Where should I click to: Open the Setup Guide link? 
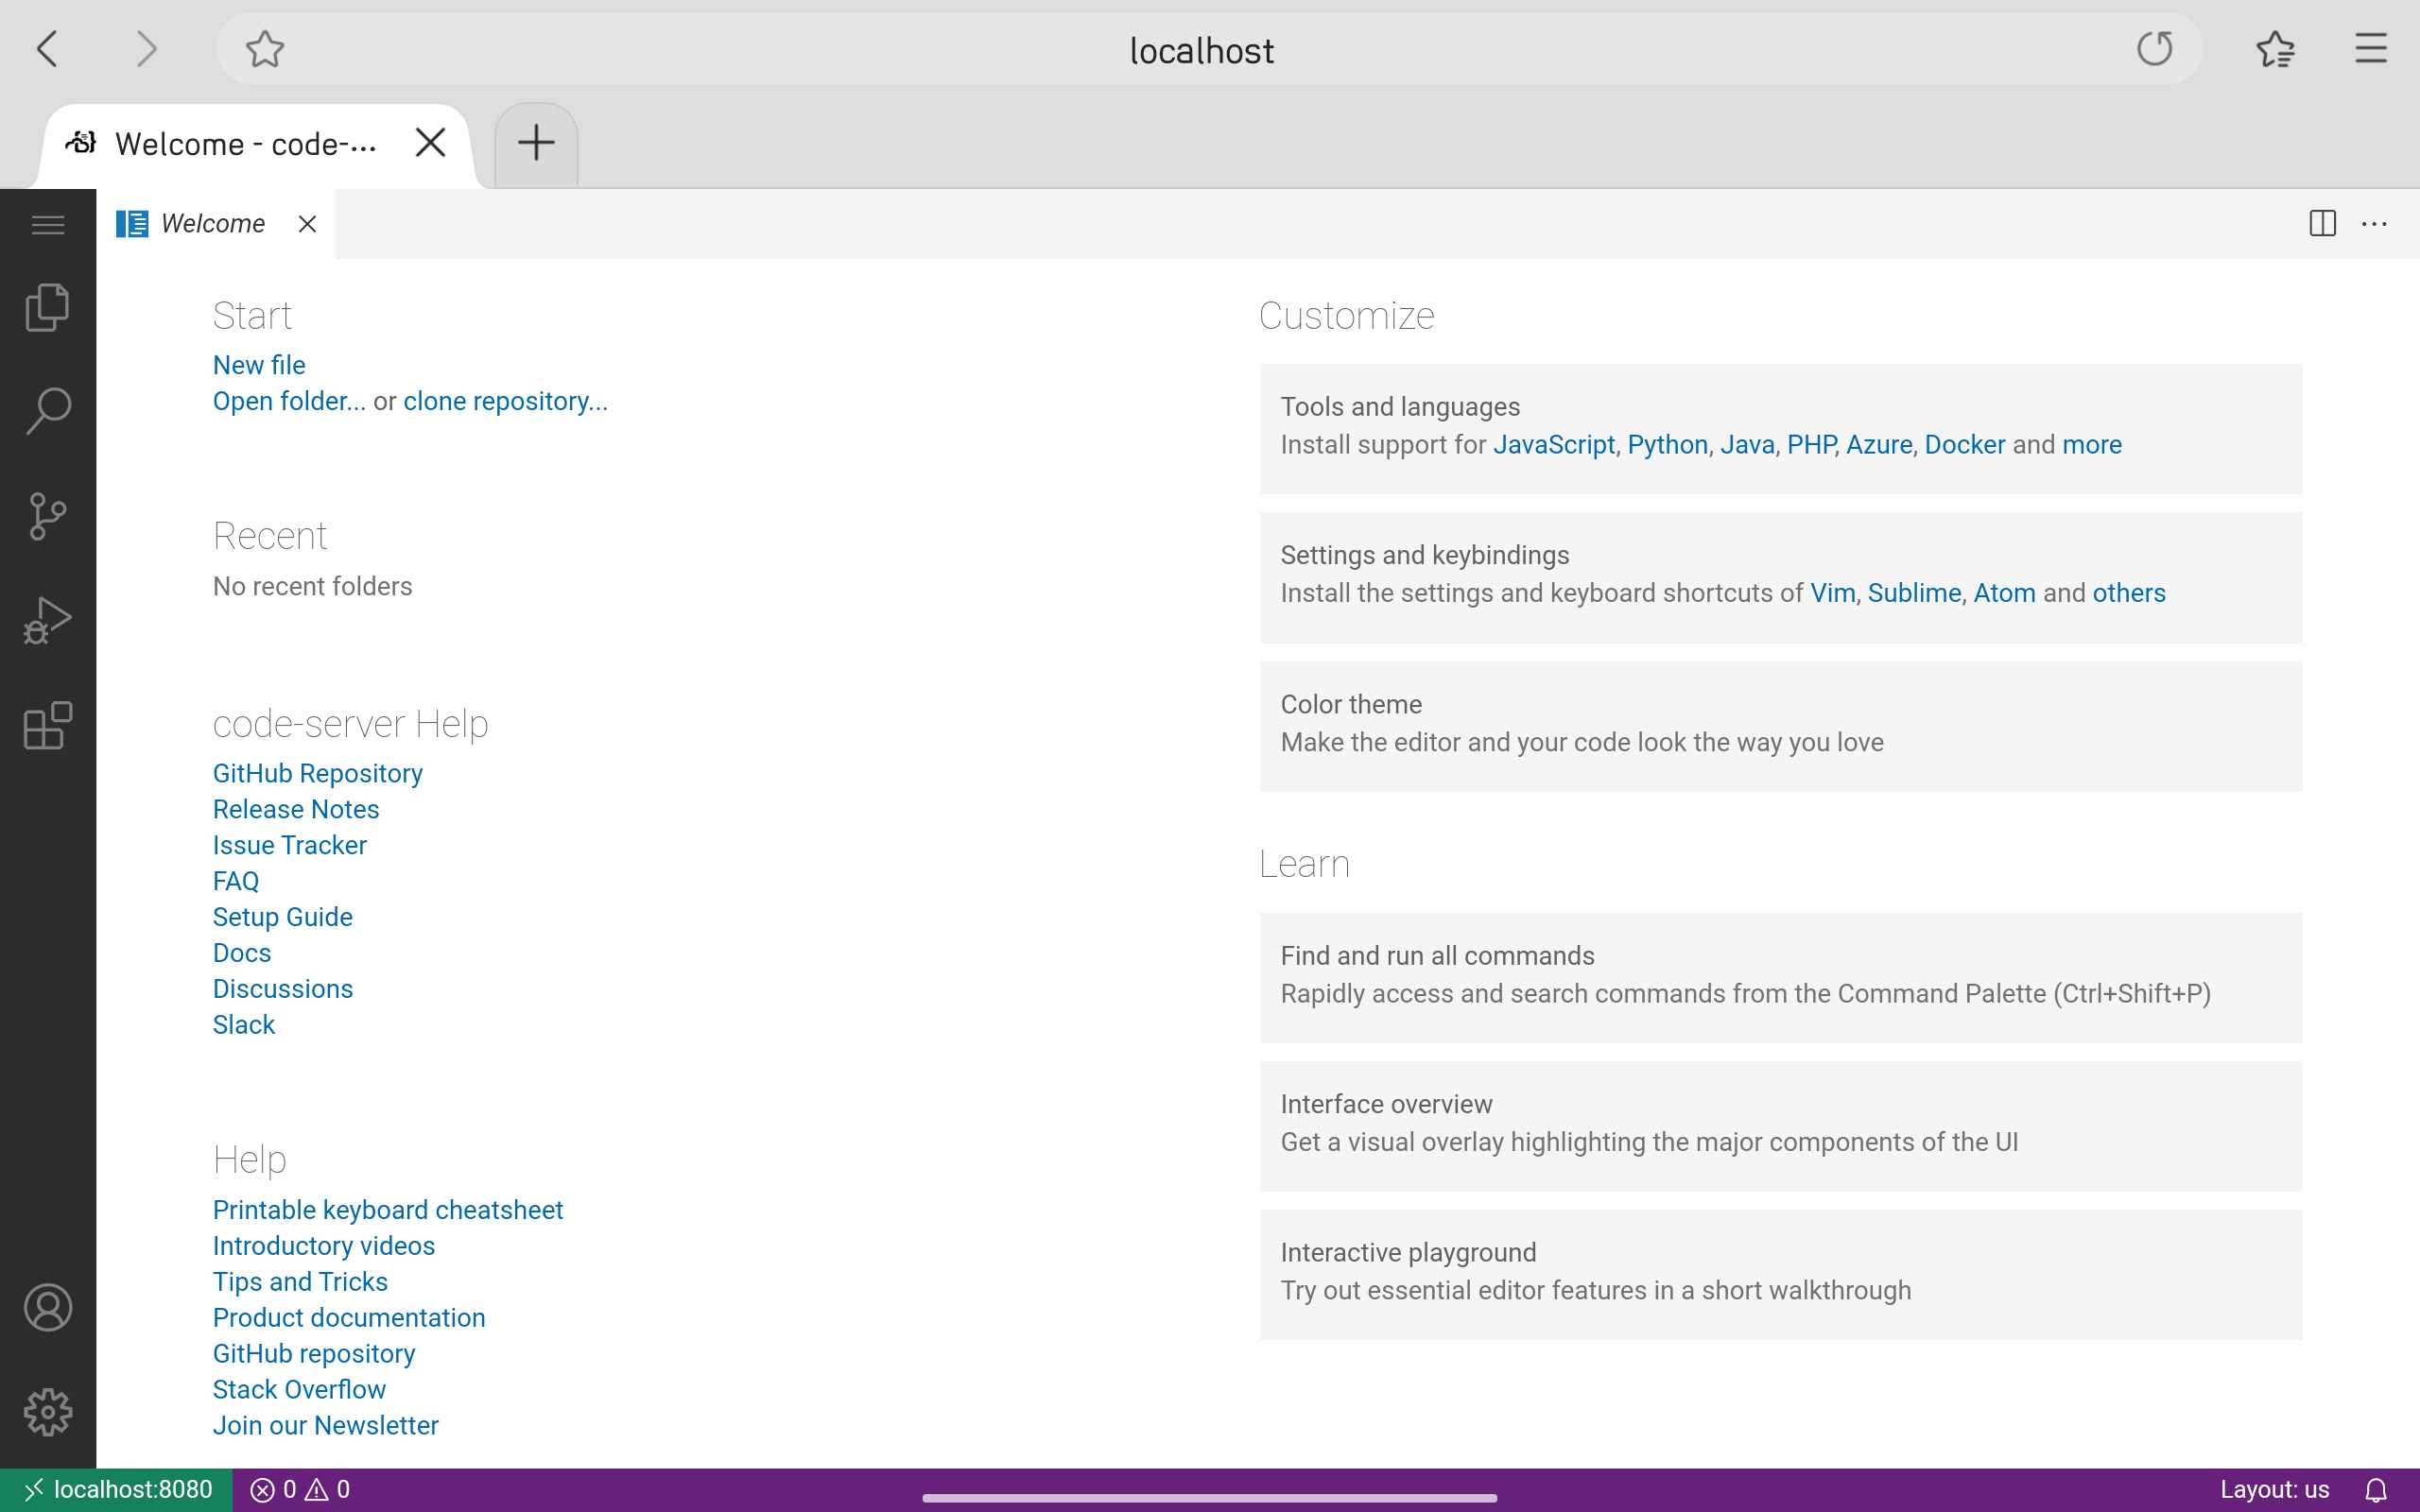pos(283,917)
